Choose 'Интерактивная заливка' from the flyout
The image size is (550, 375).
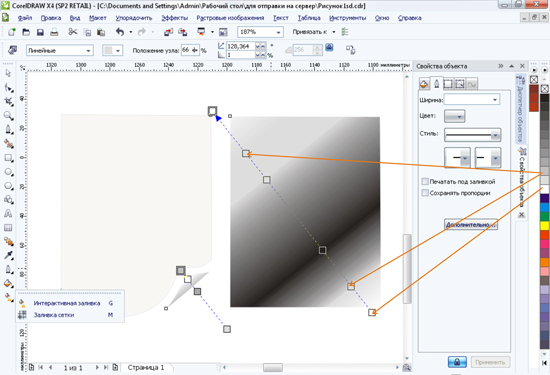[x=70, y=303]
